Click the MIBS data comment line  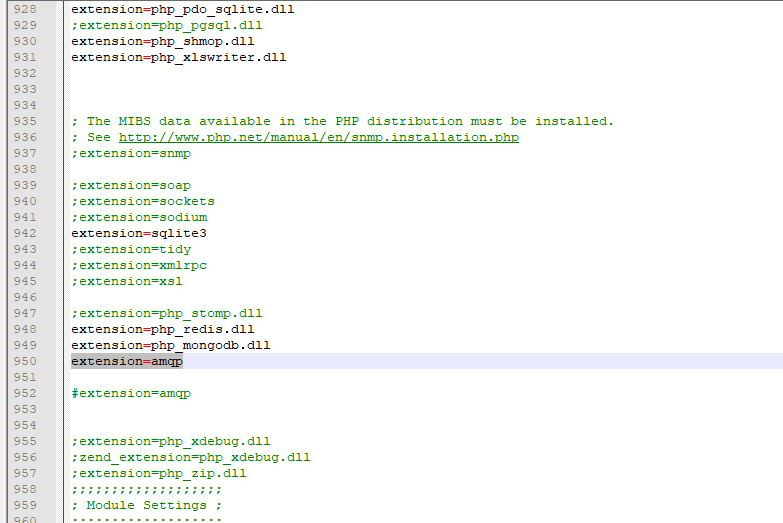point(342,121)
